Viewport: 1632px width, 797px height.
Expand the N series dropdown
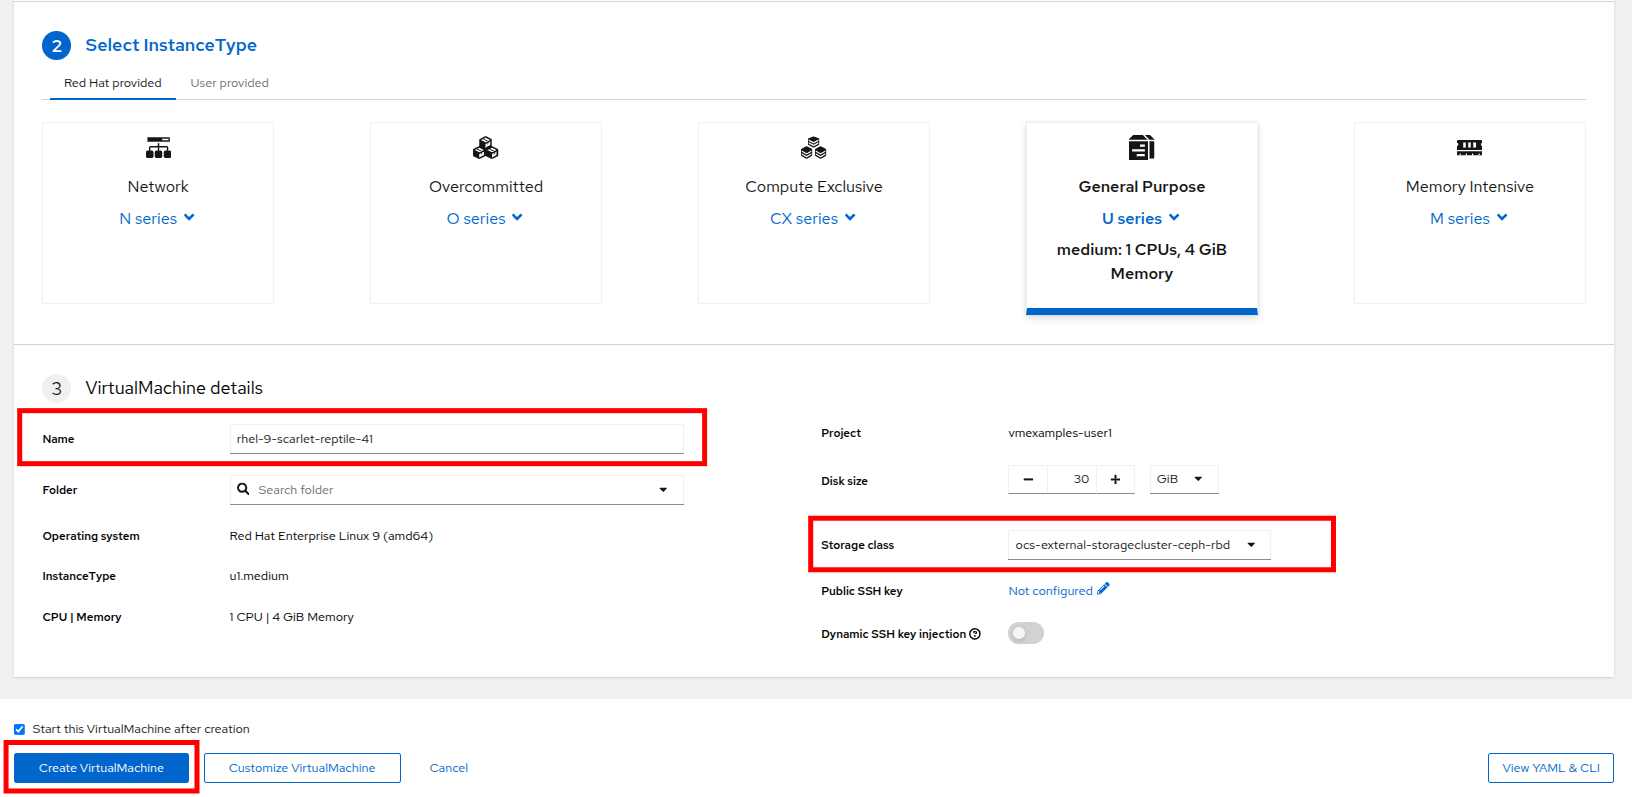[x=157, y=218]
